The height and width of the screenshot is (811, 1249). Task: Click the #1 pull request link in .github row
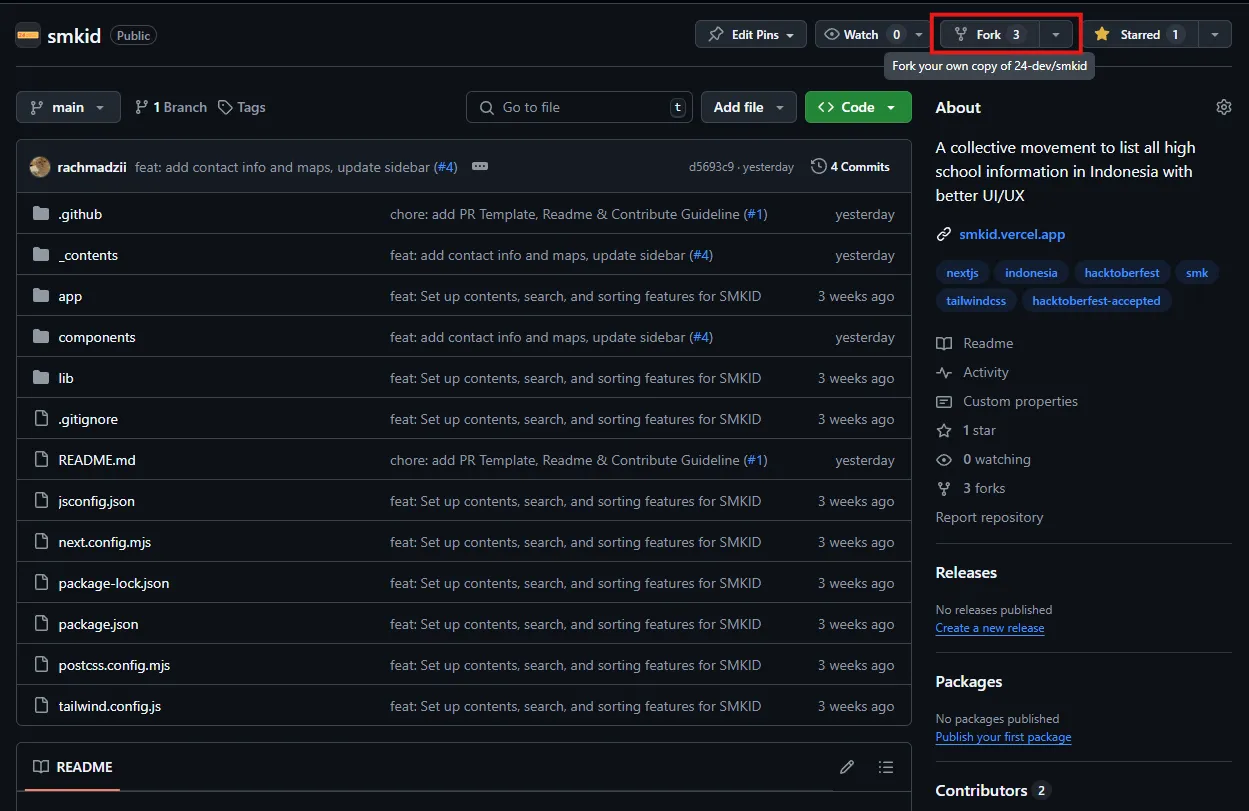pyautogui.click(x=755, y=214)
